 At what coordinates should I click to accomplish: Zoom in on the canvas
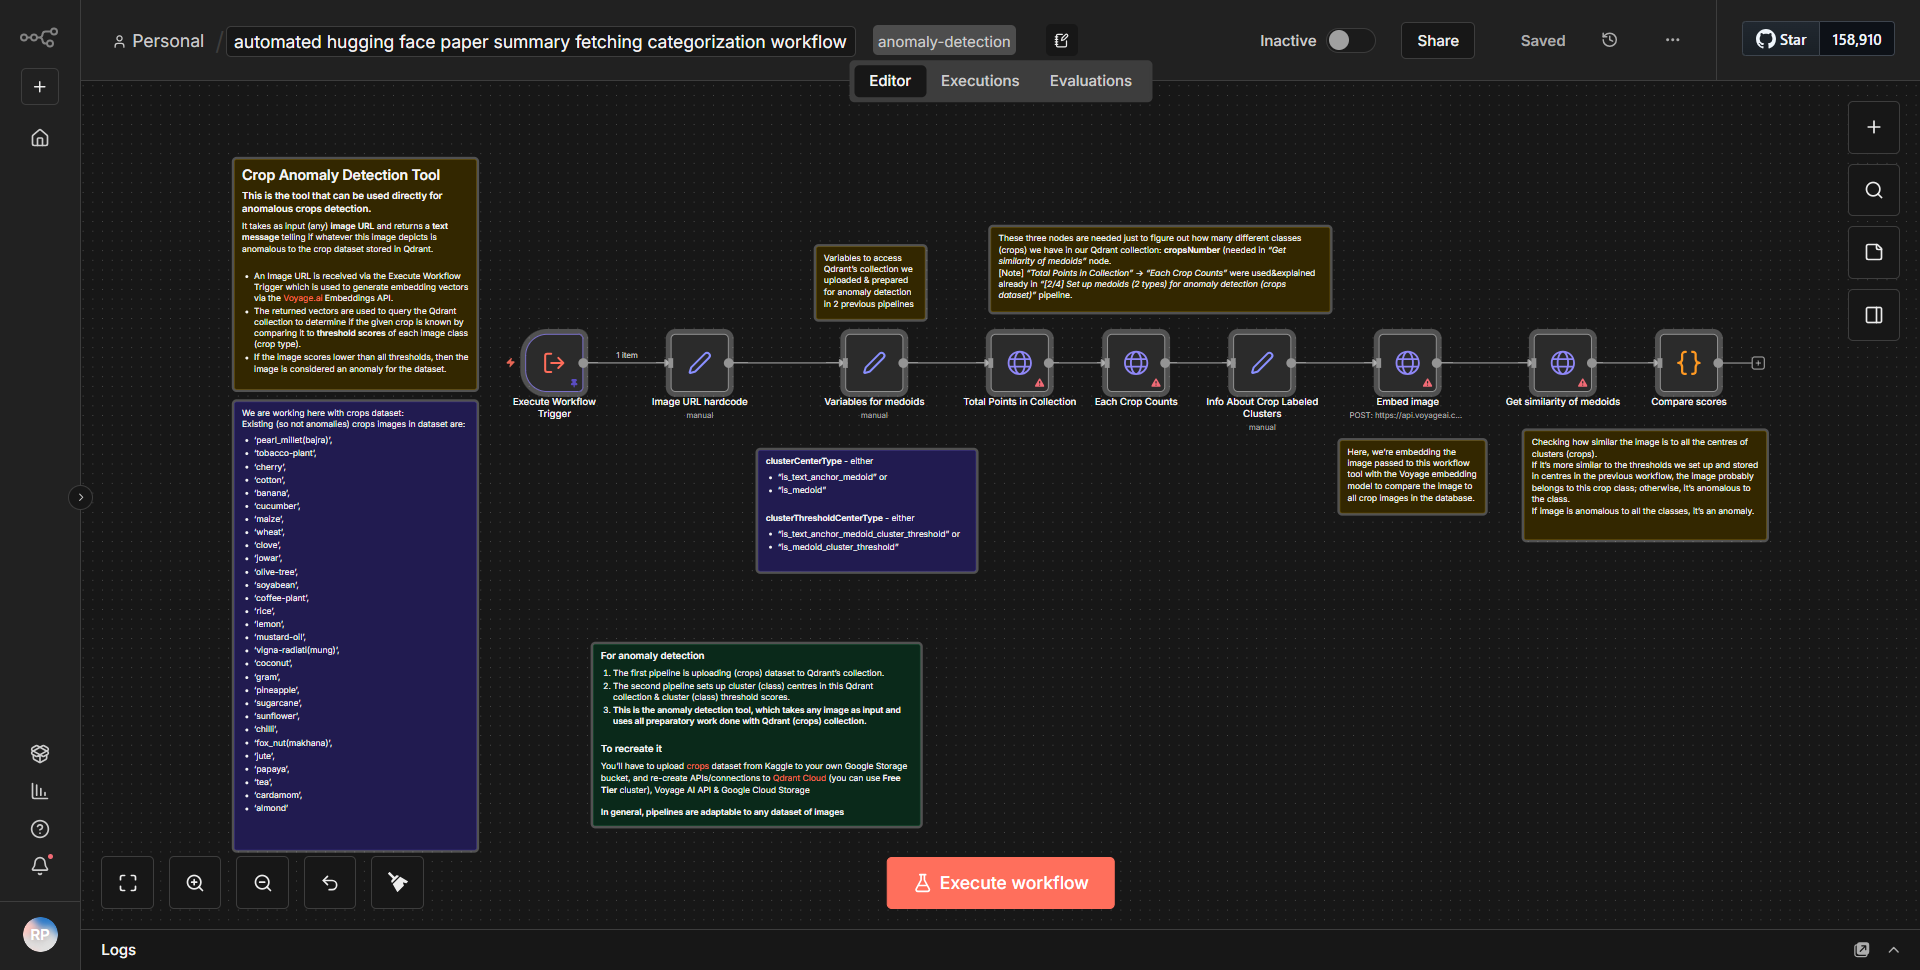click(x=194, y=882)
